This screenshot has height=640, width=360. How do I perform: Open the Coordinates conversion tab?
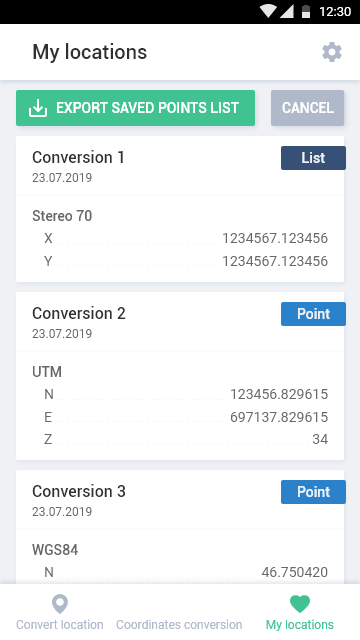coord(179,624)
